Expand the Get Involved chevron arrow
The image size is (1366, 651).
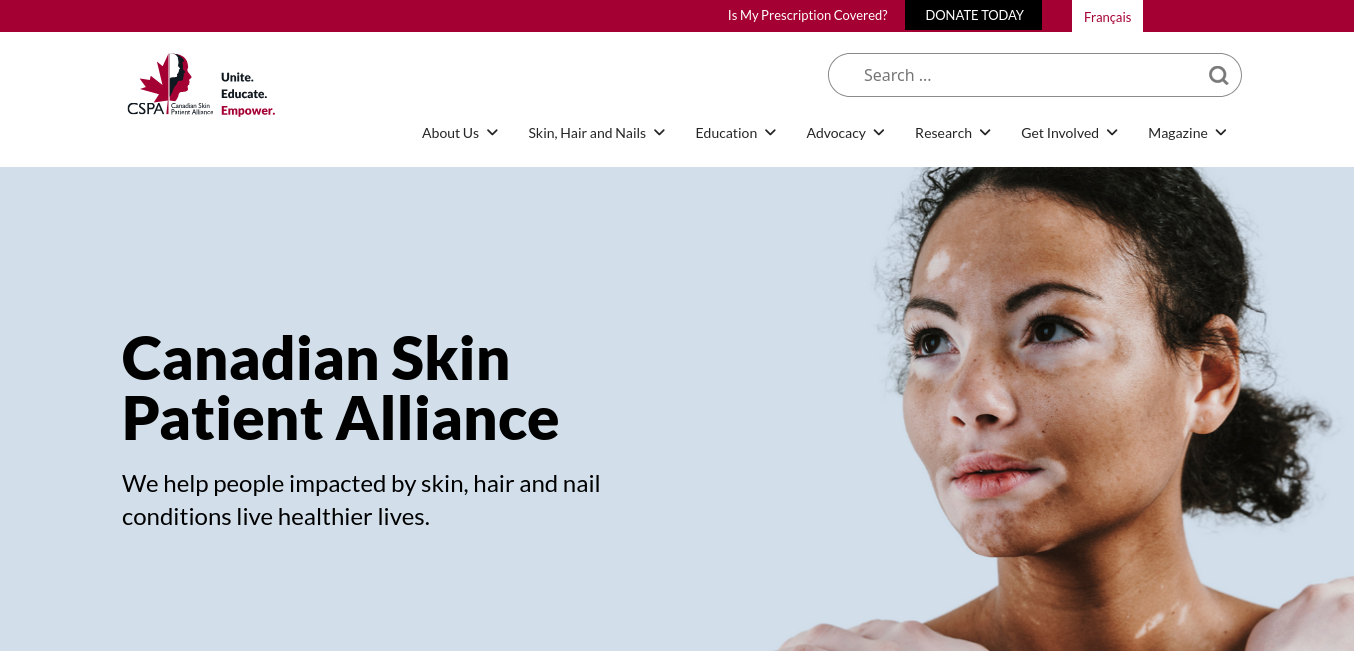pos(1112,133)
